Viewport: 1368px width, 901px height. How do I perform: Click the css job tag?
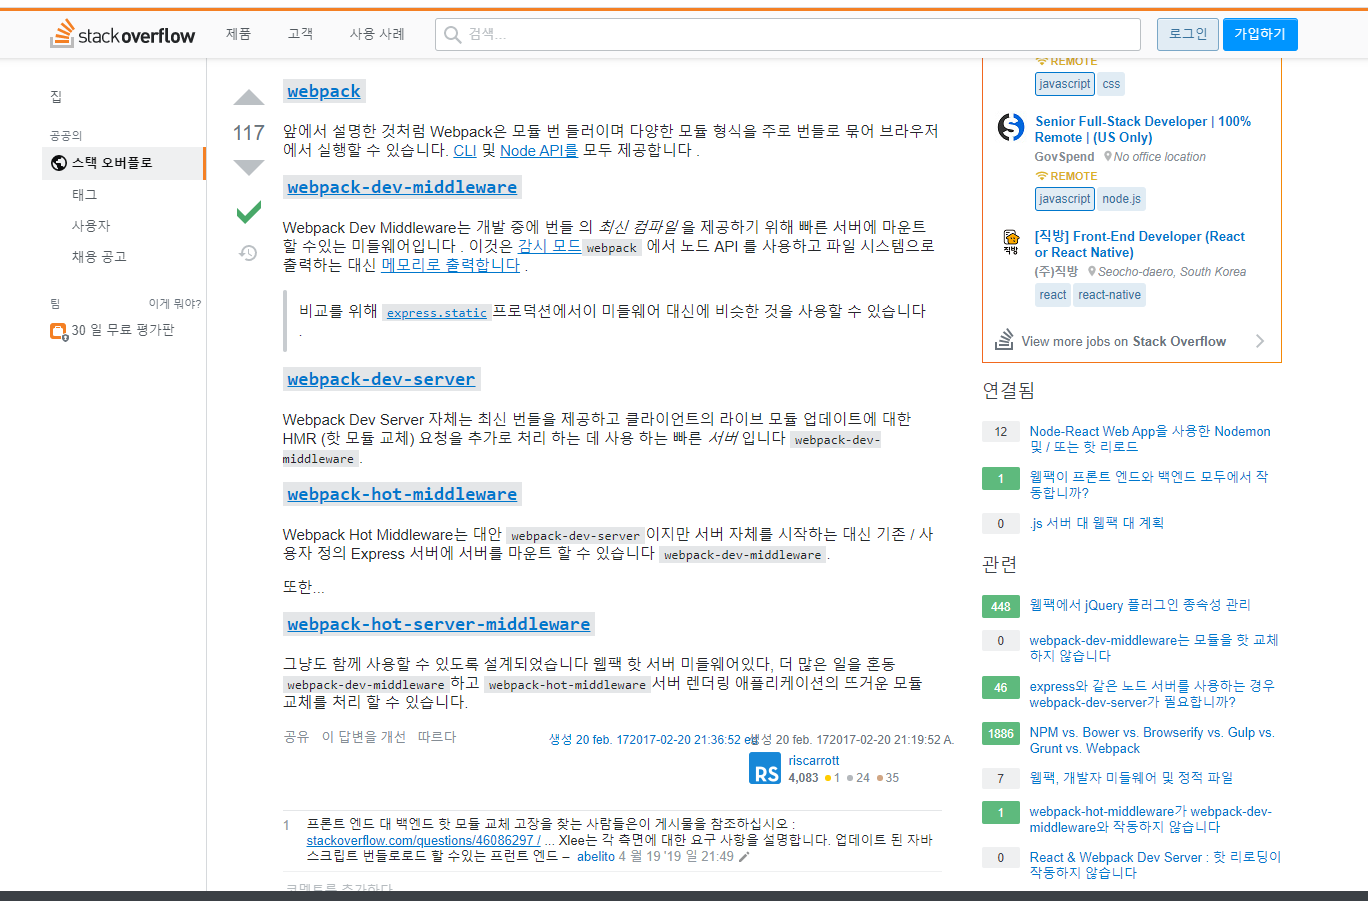coord(1112,84)
